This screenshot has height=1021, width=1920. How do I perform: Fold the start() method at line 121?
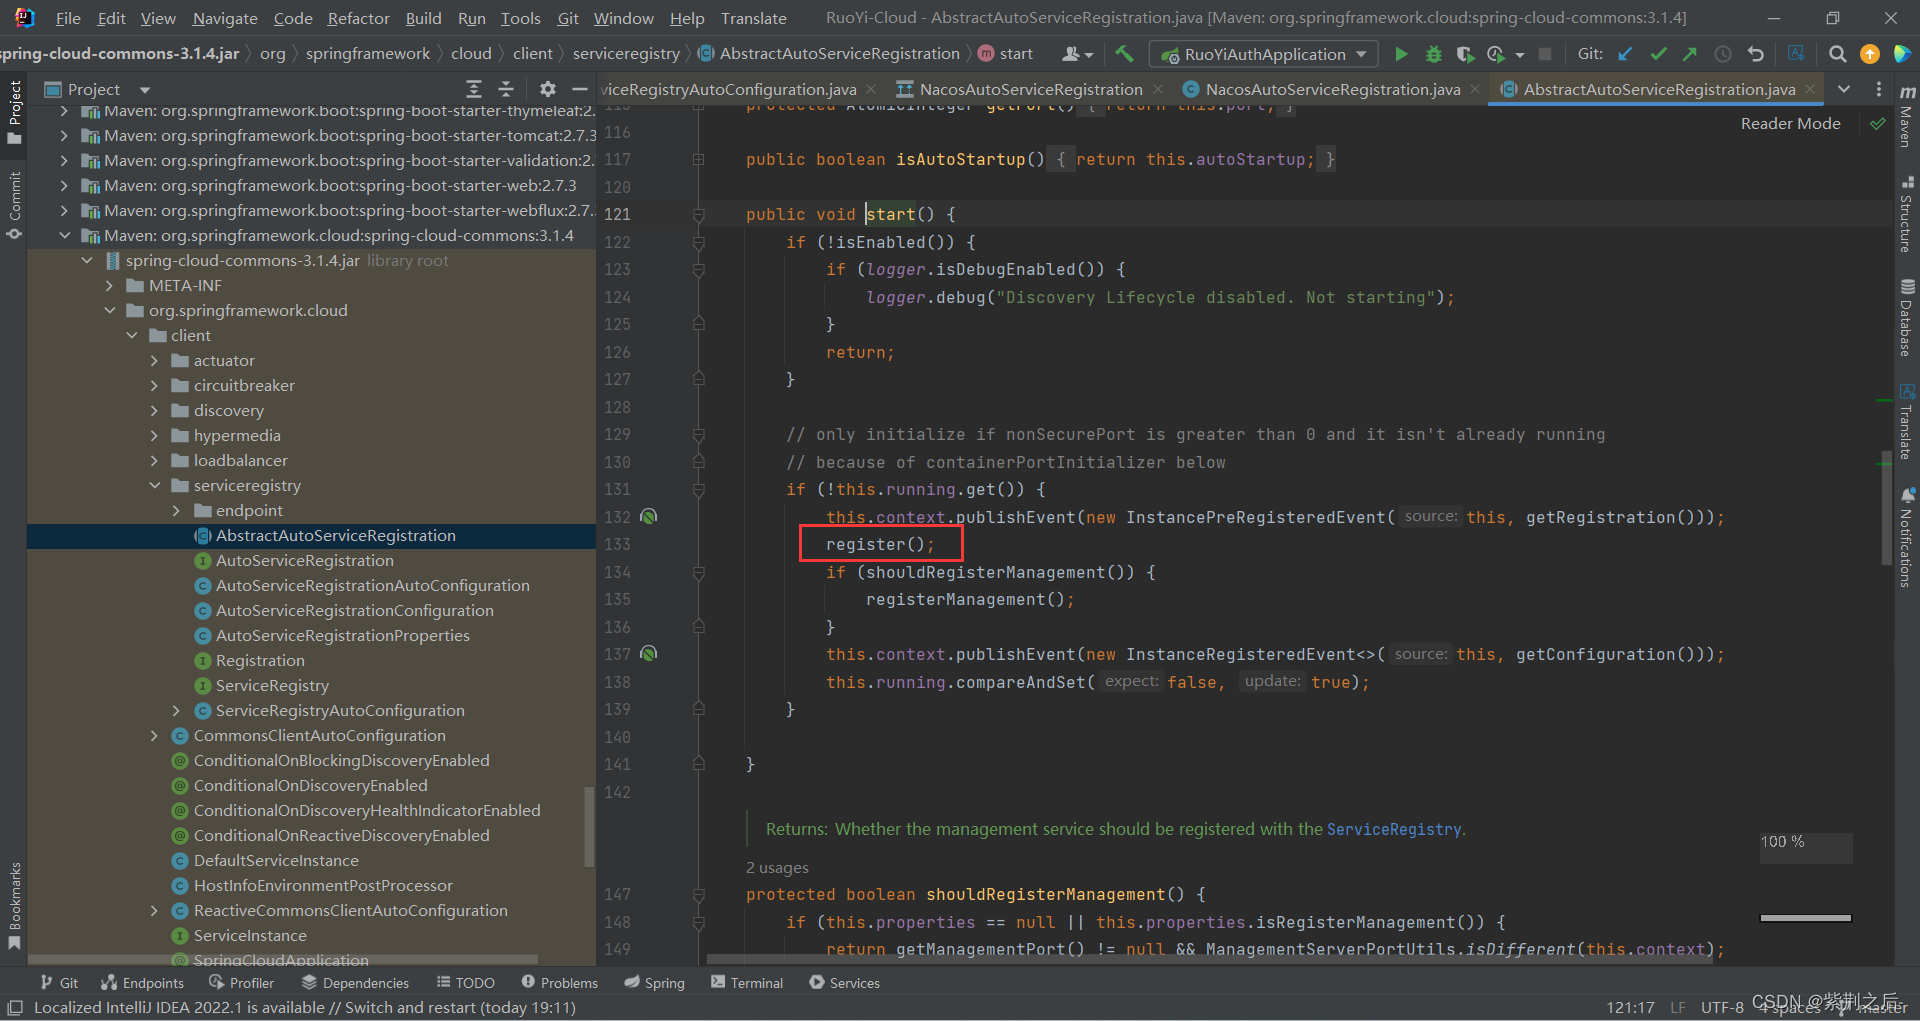click(x=698, y=214)
